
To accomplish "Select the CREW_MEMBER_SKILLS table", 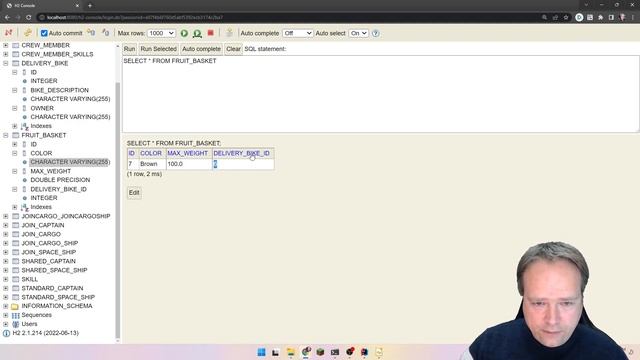I will (57, 54).
